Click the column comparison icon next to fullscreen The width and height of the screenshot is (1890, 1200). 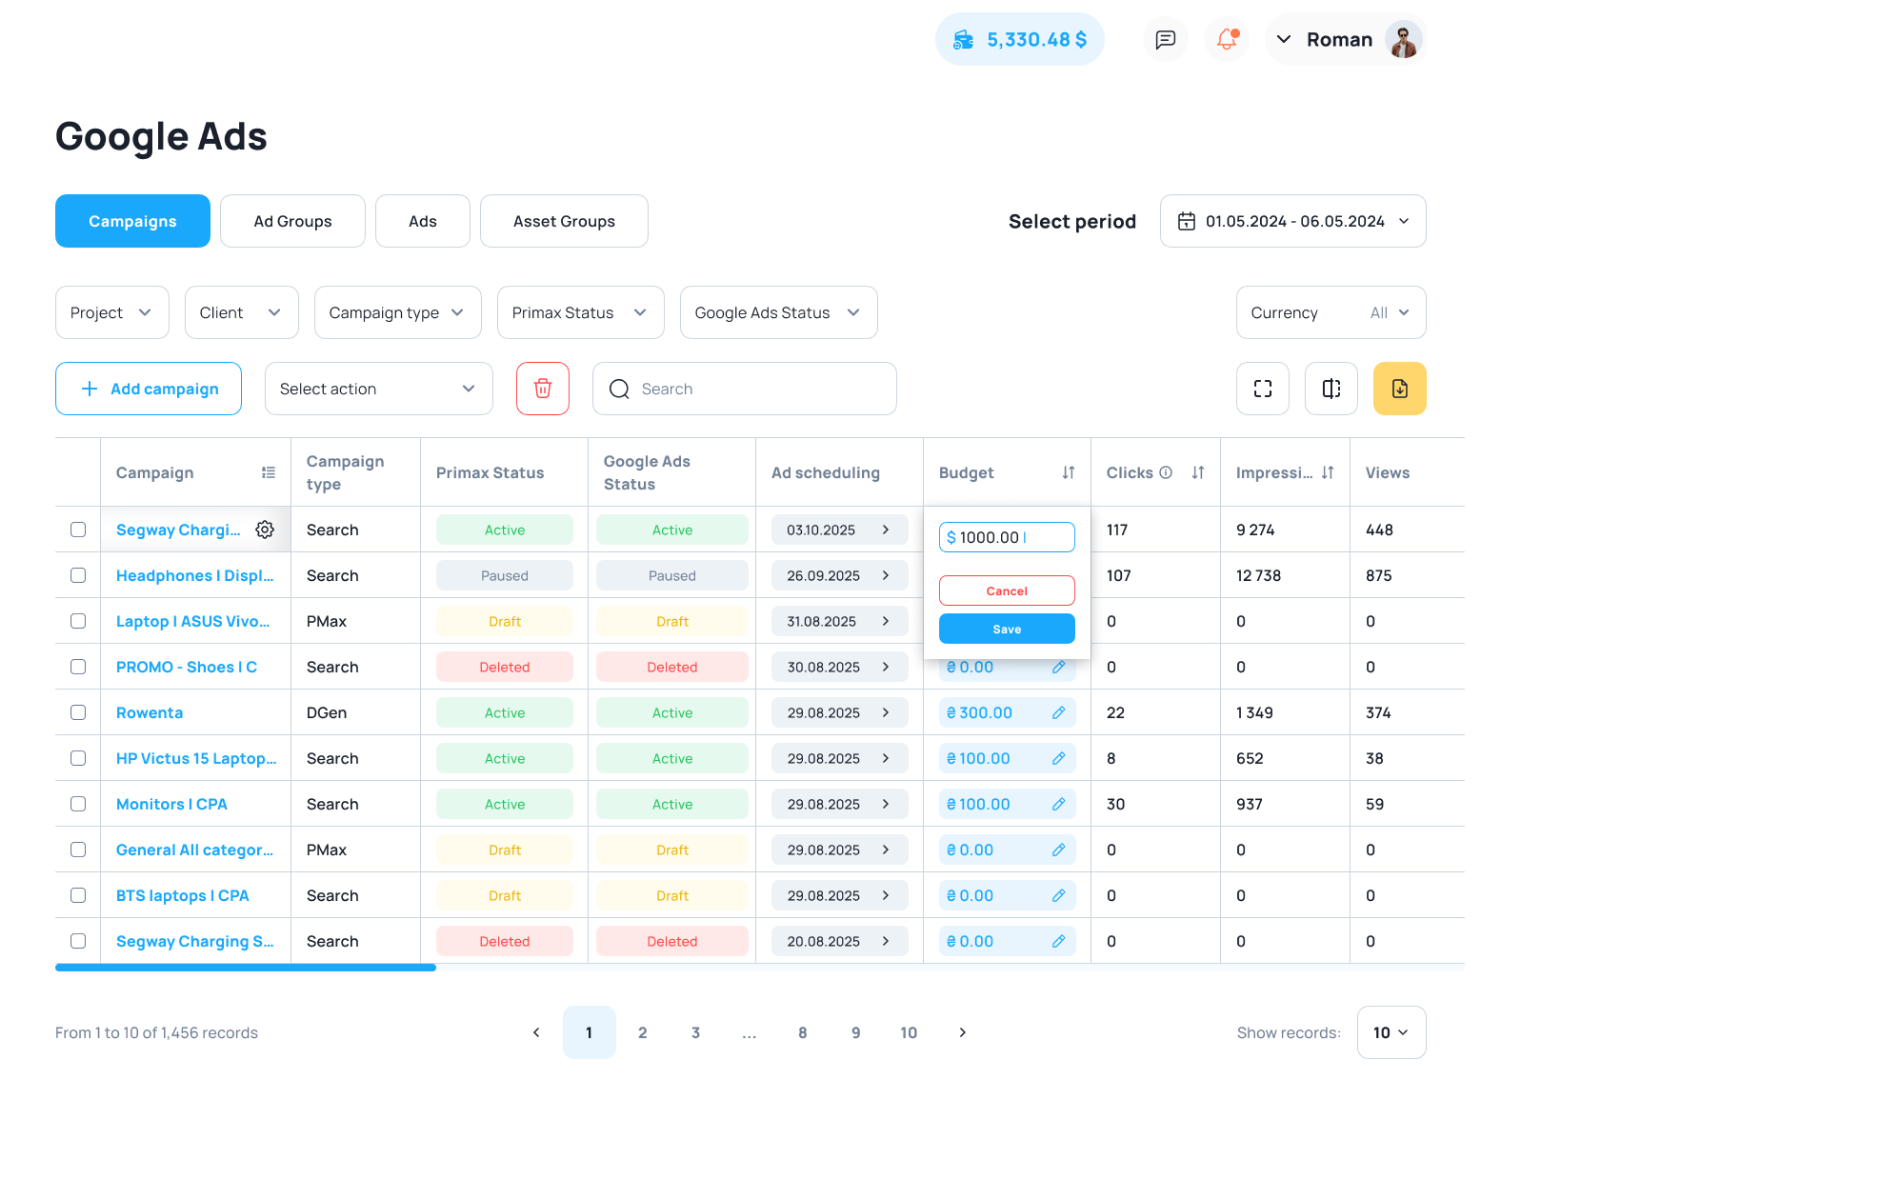pos(1330,388)
